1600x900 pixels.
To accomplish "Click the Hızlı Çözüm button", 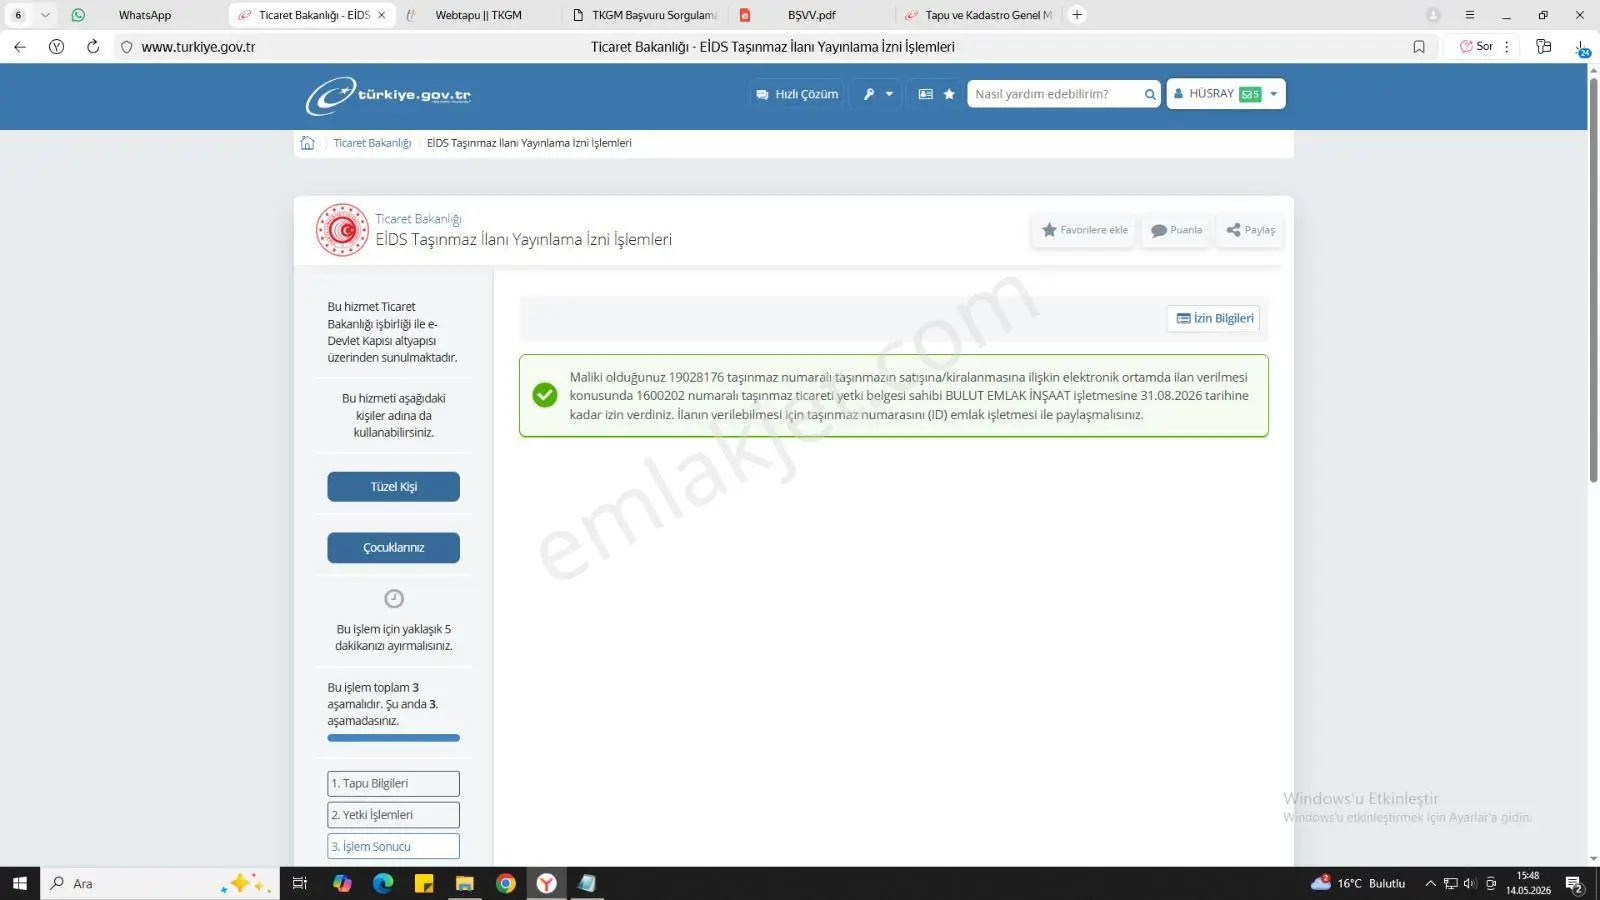I will 797,94.
